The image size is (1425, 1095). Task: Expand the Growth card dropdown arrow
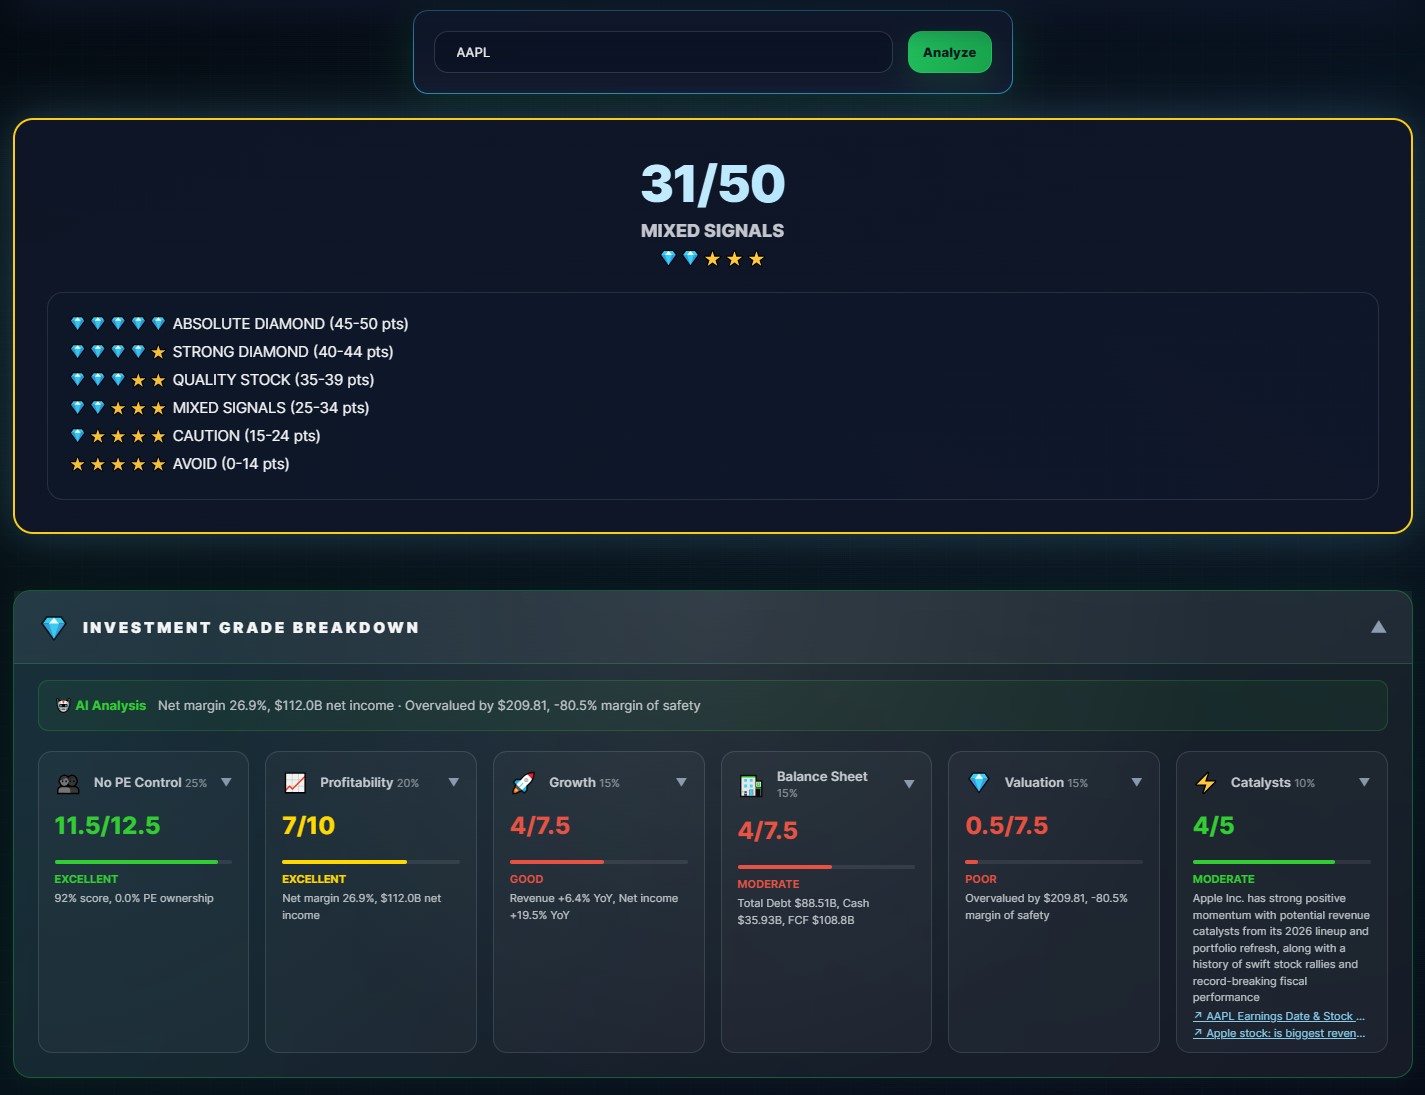pyautogui.click(x=681, y=782)
